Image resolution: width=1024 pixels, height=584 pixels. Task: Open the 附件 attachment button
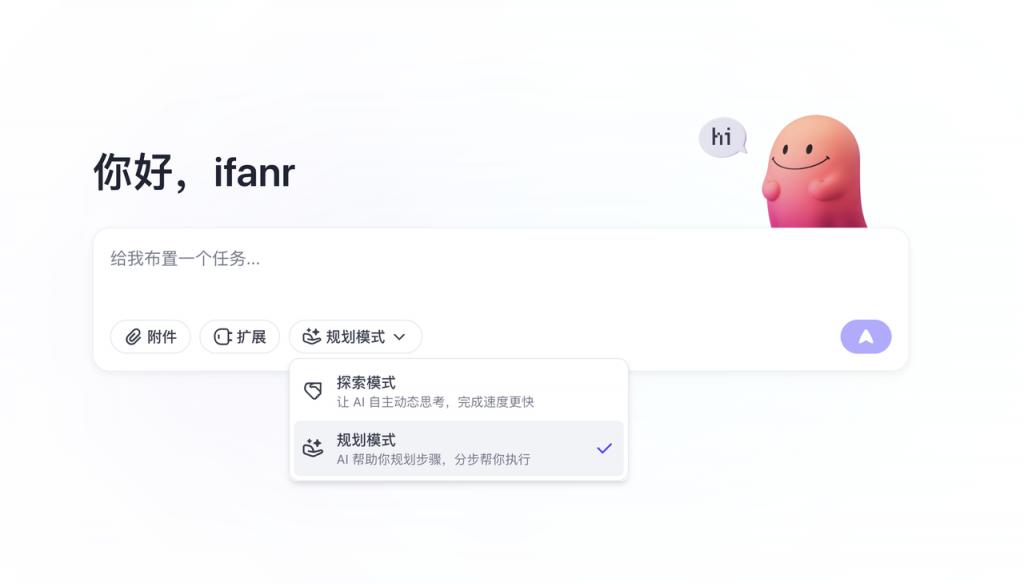pos(150,337)
